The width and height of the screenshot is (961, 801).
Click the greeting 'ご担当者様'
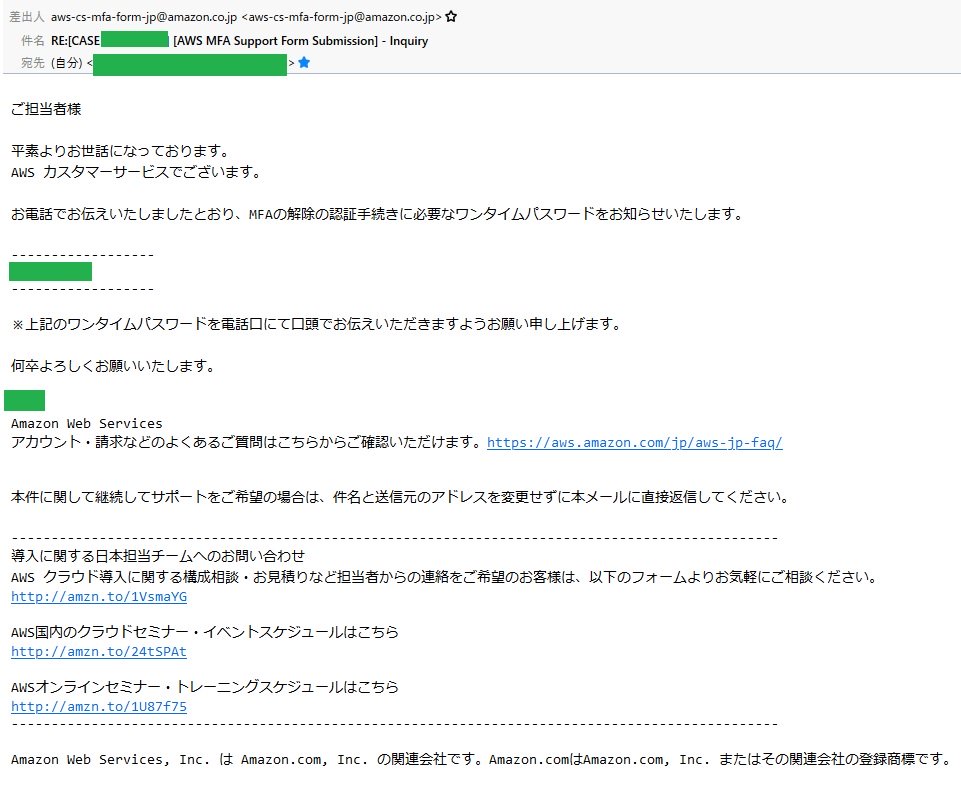click(x=46, y=109)
